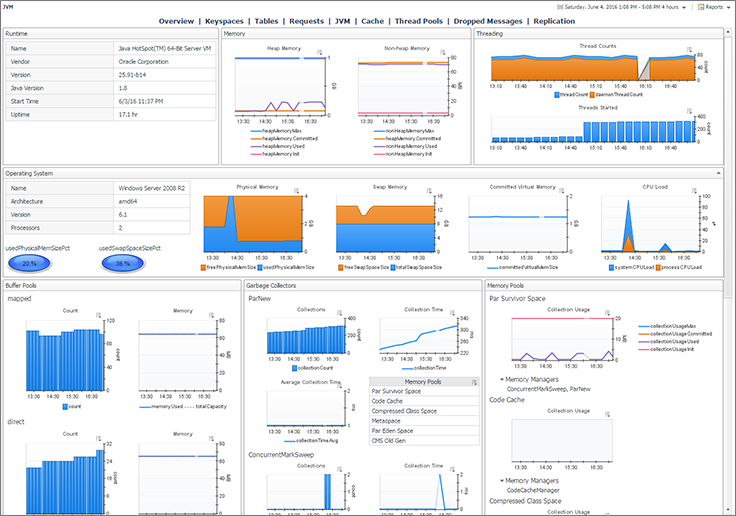Collapse the Operating System panel
This screenshot has height=516, width=736.
point(719,173)
